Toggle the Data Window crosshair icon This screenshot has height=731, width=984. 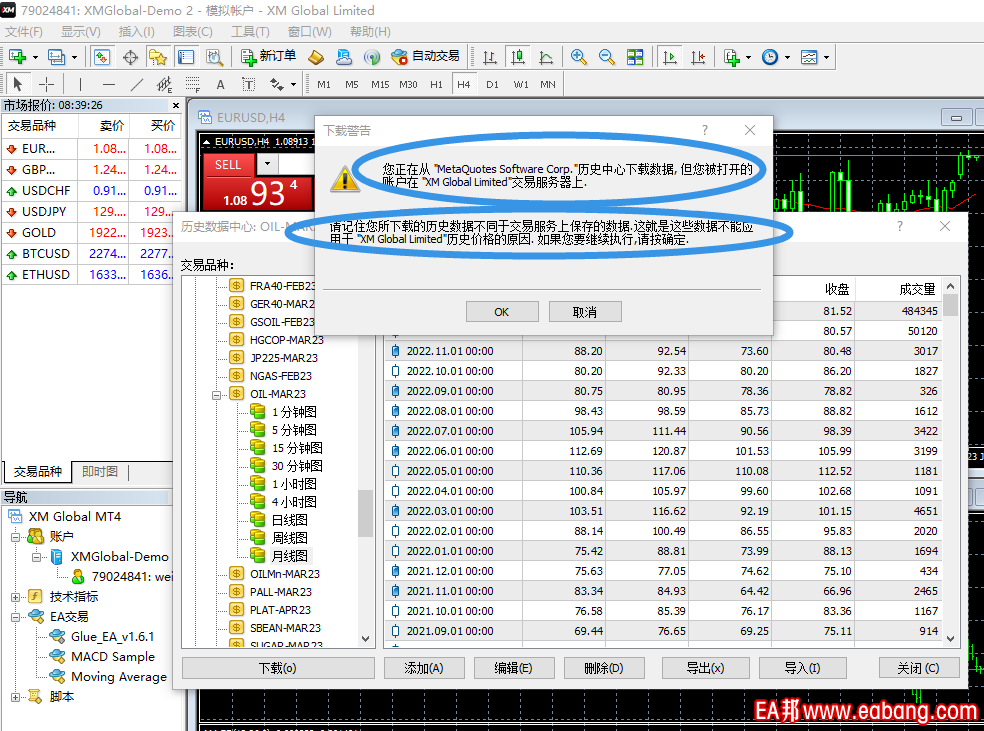click(130, 57)
